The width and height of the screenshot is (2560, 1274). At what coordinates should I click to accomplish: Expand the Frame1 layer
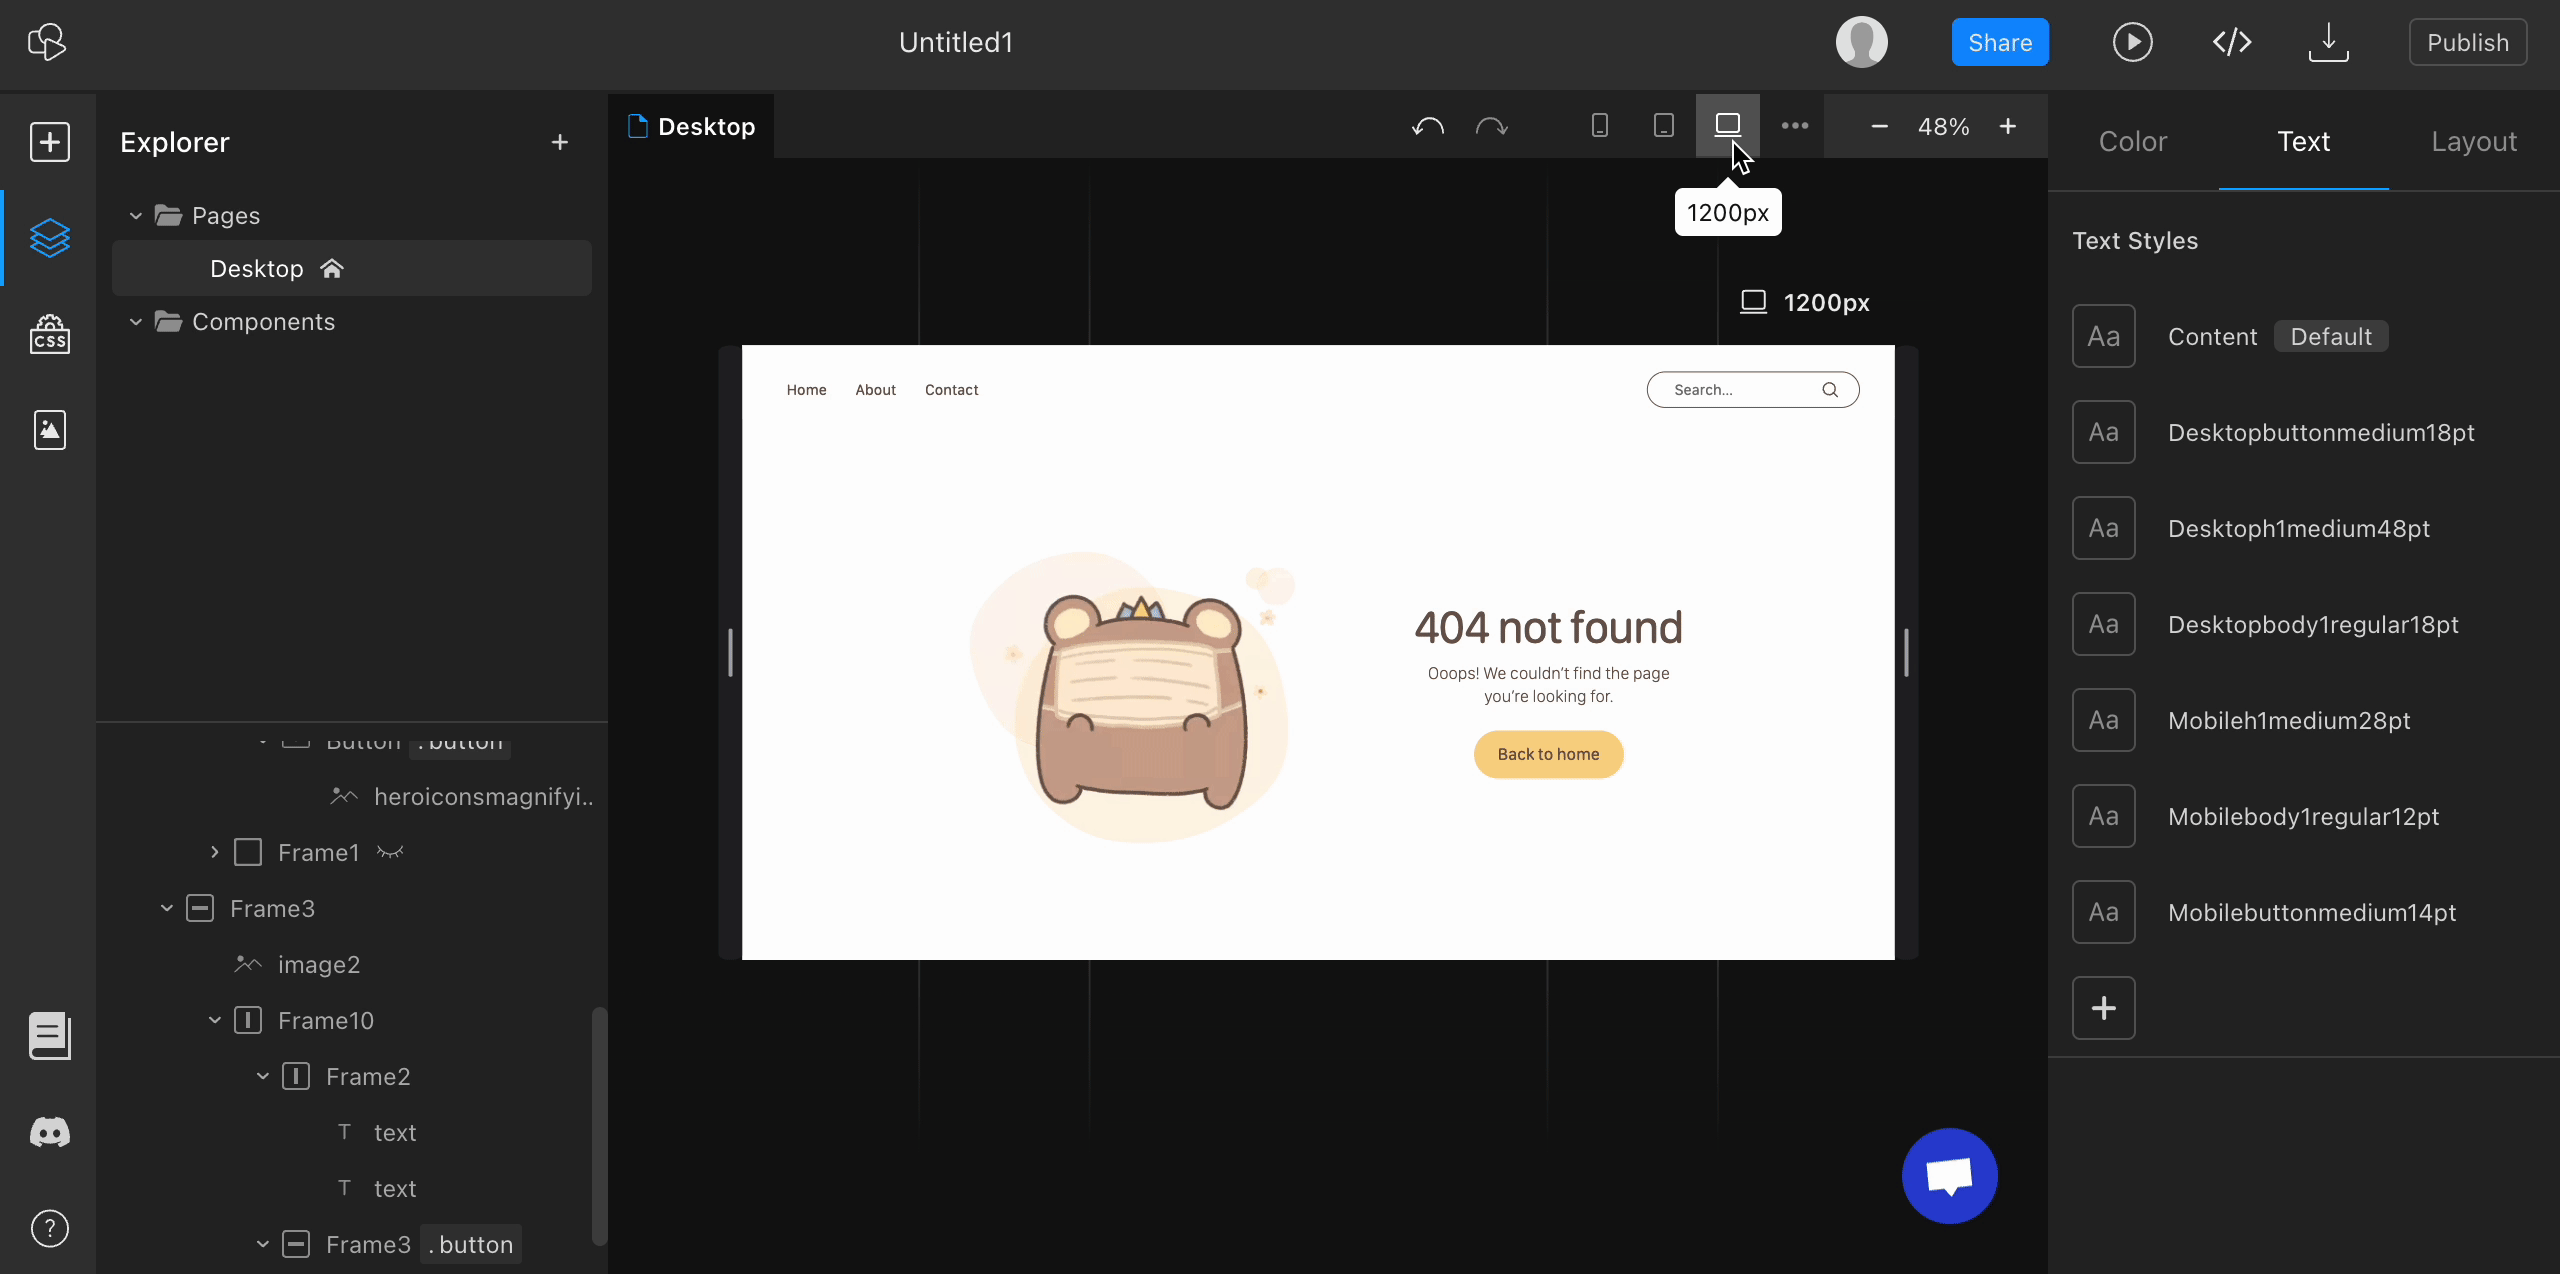[x=214, y=852]
